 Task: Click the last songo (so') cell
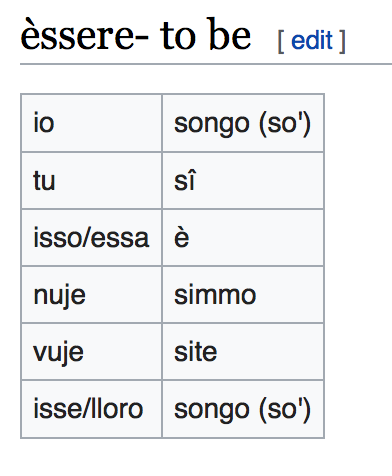pyautogui.click(x=243, y=409)
